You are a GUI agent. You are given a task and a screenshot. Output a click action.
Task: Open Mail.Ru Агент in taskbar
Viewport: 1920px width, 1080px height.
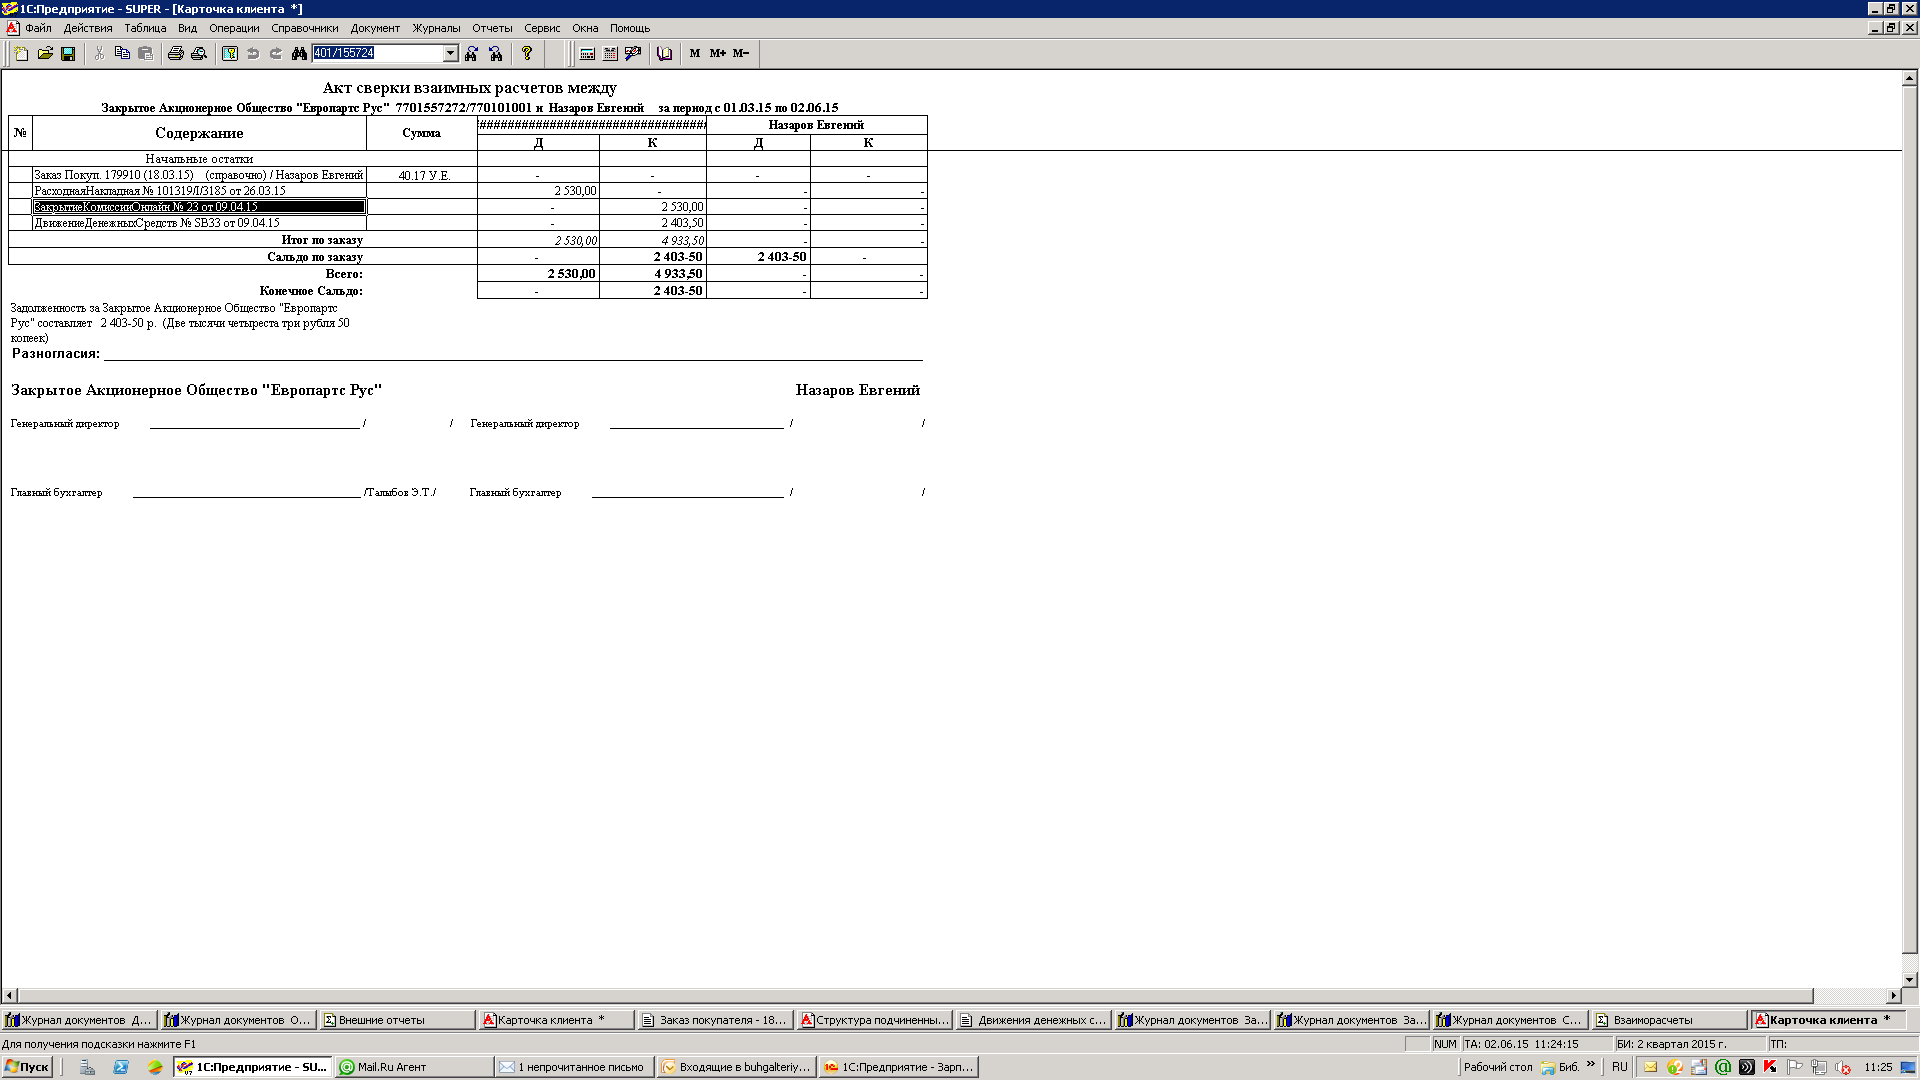click(413, 1067)
